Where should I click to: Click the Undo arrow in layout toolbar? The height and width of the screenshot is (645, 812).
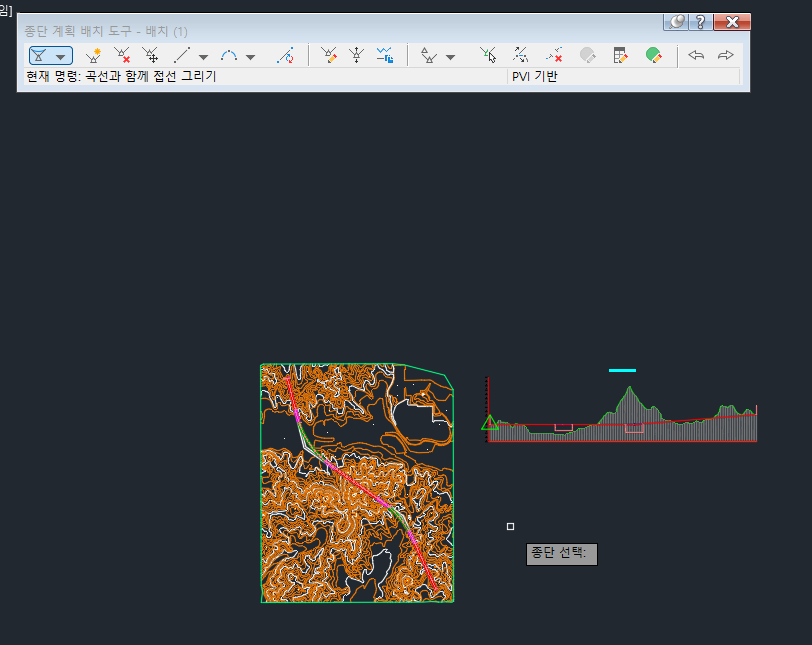click(x=696, y=56)
